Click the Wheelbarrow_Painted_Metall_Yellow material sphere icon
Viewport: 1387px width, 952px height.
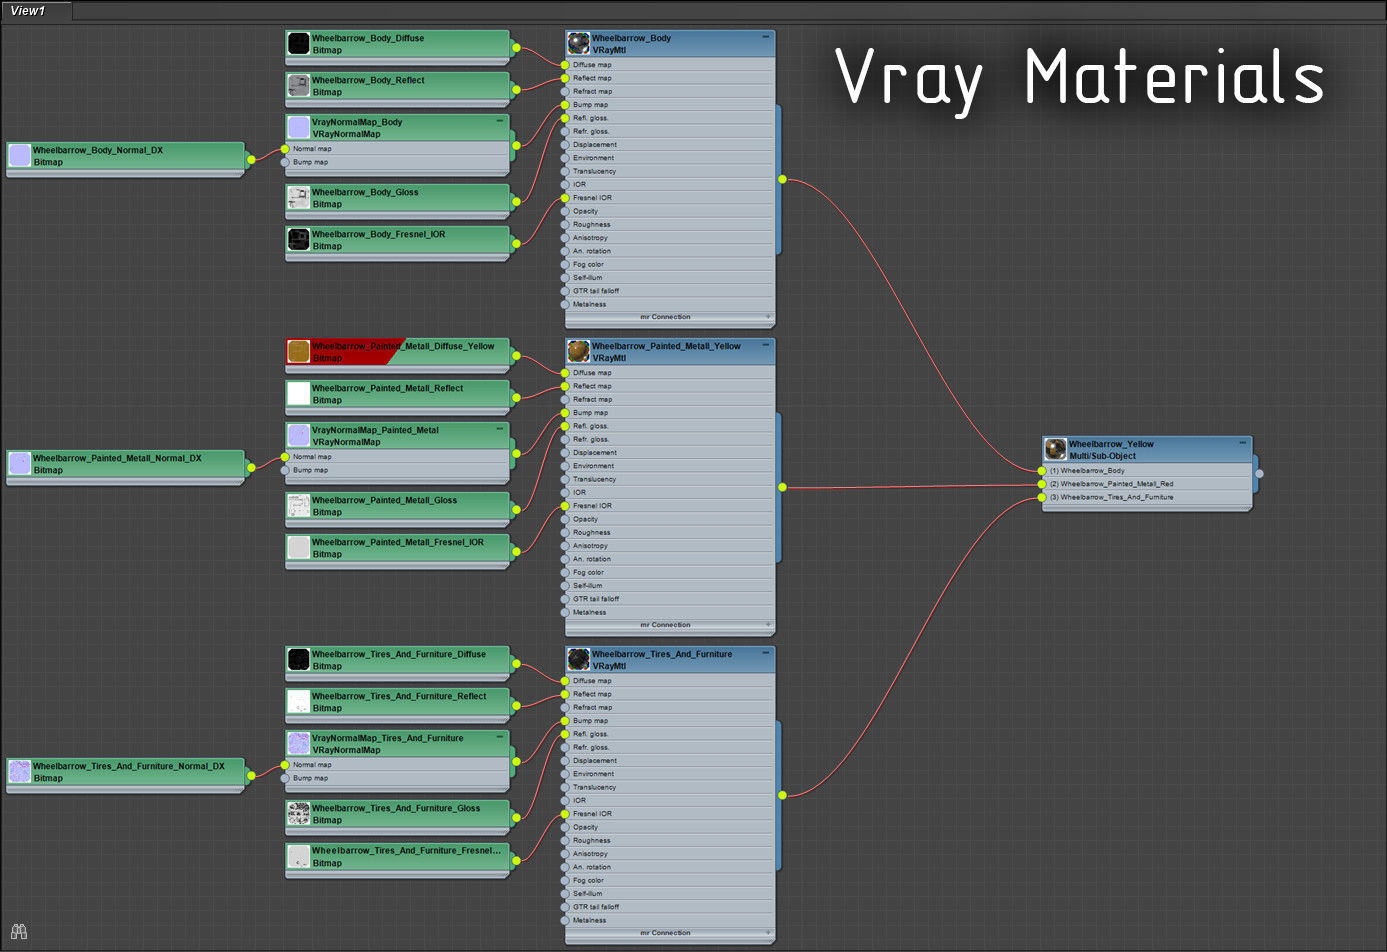pos(578,352)
